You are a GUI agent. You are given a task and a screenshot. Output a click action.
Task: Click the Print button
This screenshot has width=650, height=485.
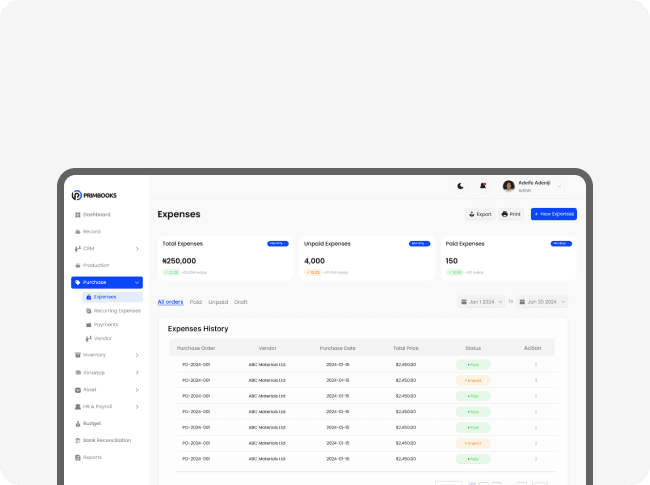[511, 214]
